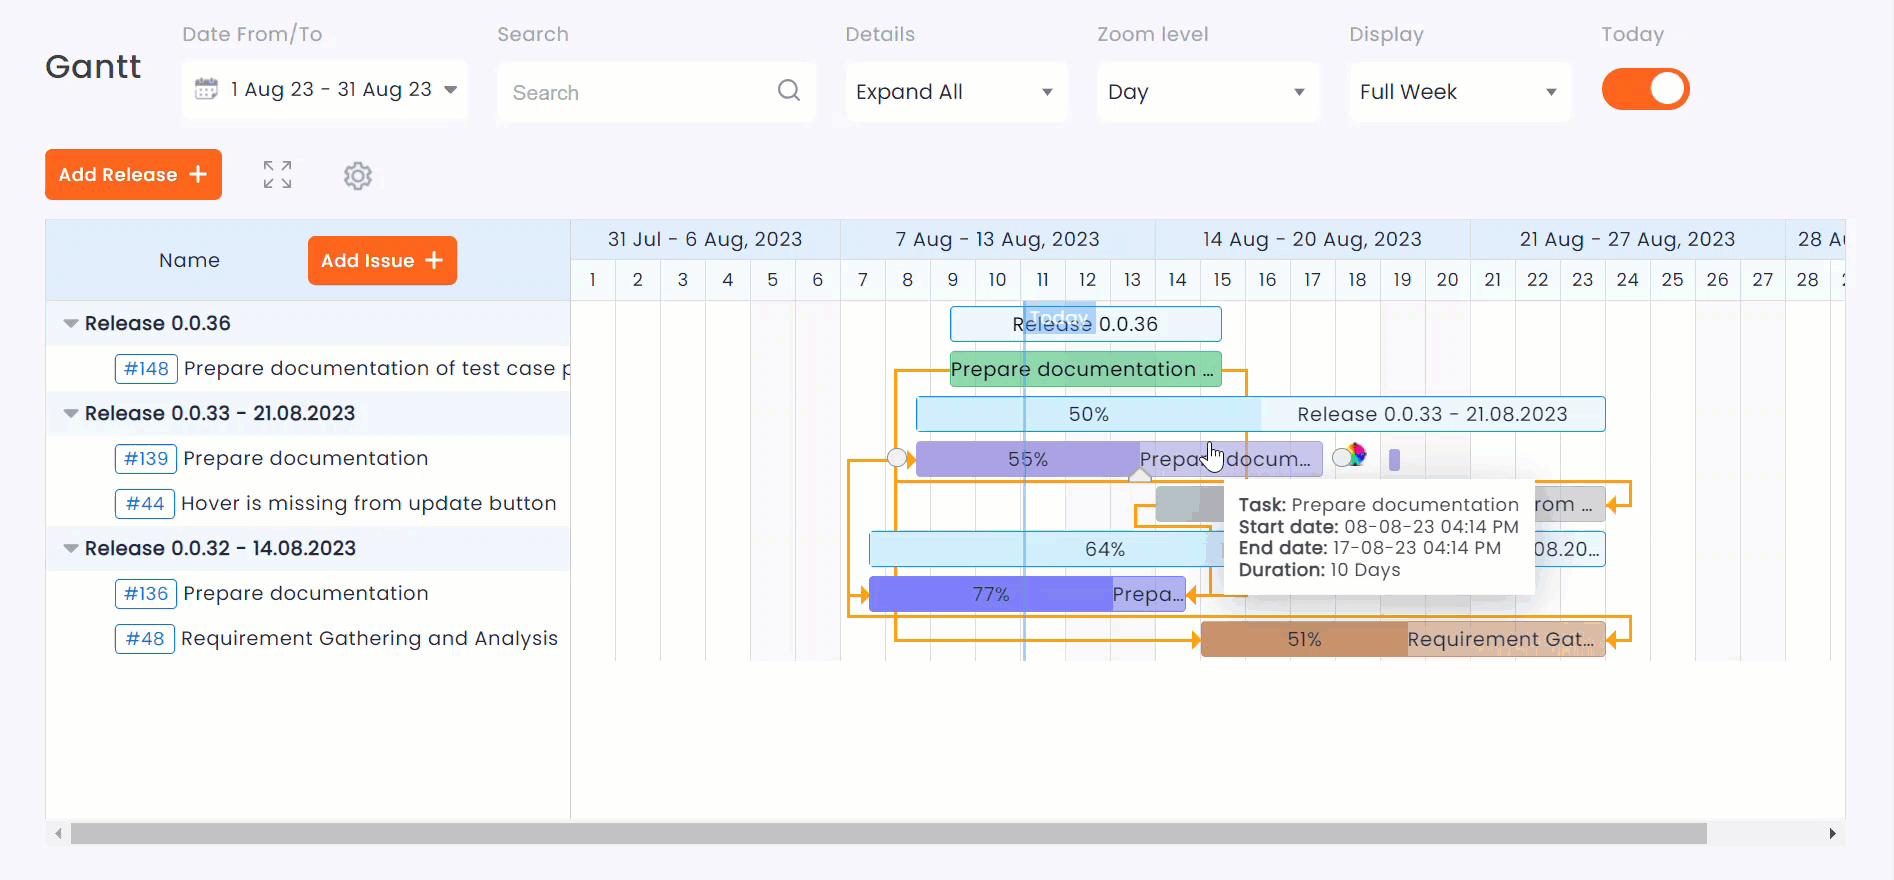Screen dimensions: 1894x880
Task: Click the search magnifier icon
Action: pyautogui.click(x=789, y=91)
